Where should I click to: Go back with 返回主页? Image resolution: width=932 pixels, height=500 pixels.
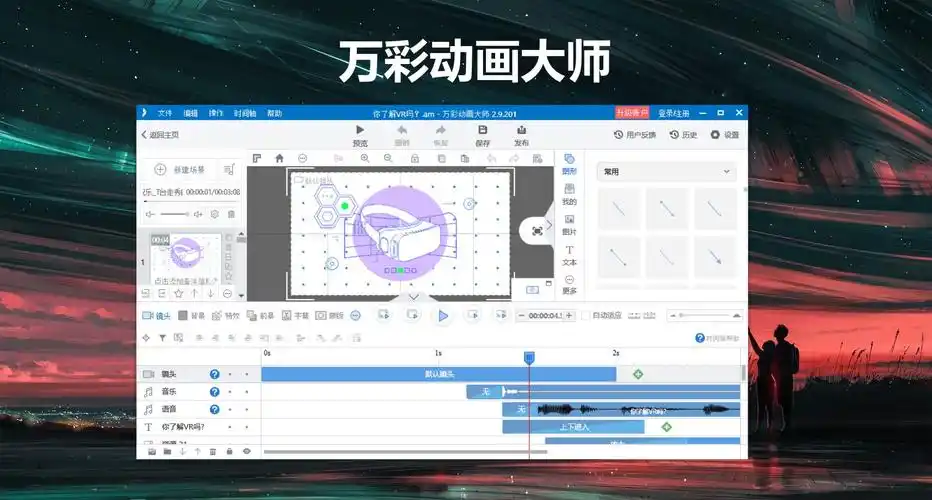coord(160,135)
